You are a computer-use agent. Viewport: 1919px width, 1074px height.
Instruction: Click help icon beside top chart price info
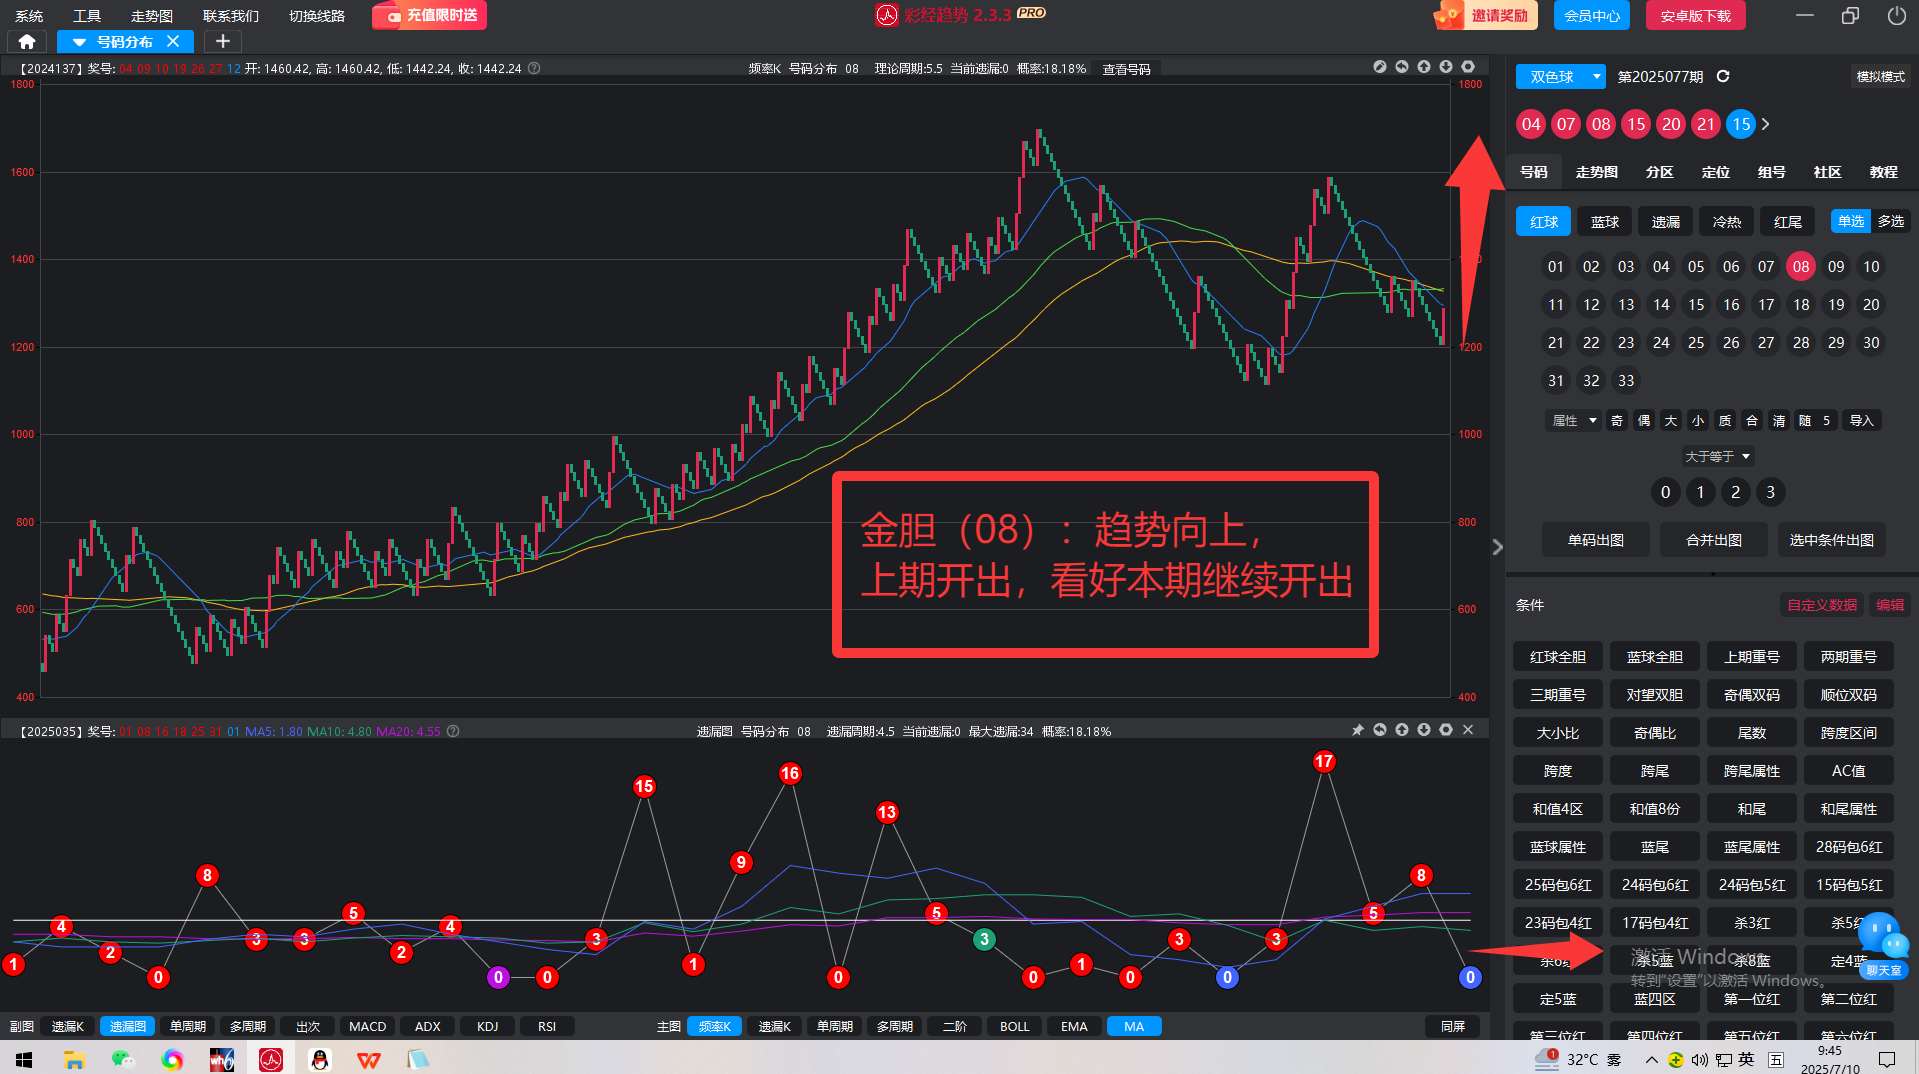pyautogui.click(x=534, y=69)
